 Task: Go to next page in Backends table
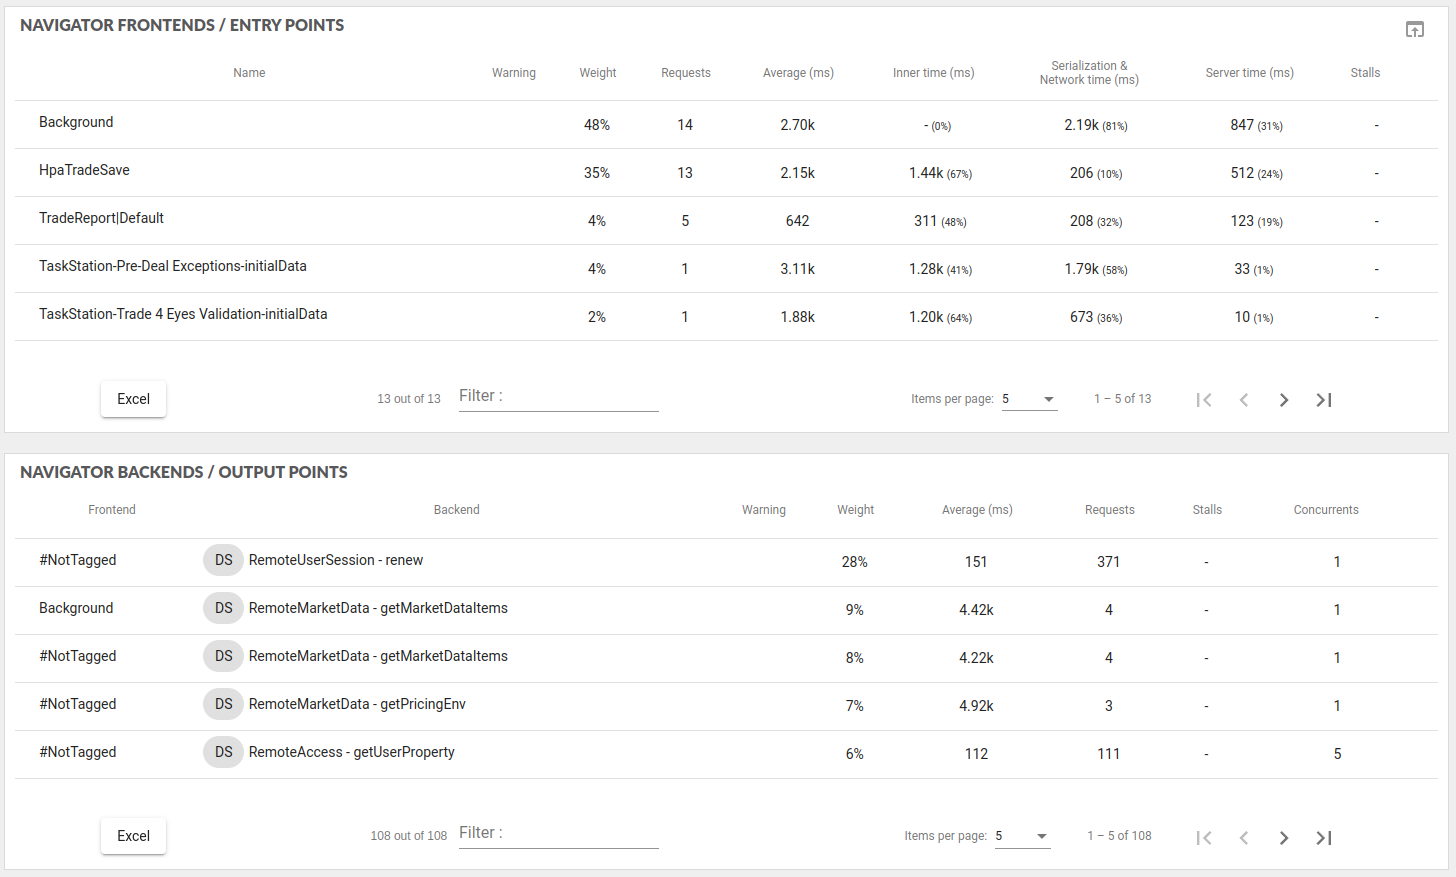click(1284, 837)
